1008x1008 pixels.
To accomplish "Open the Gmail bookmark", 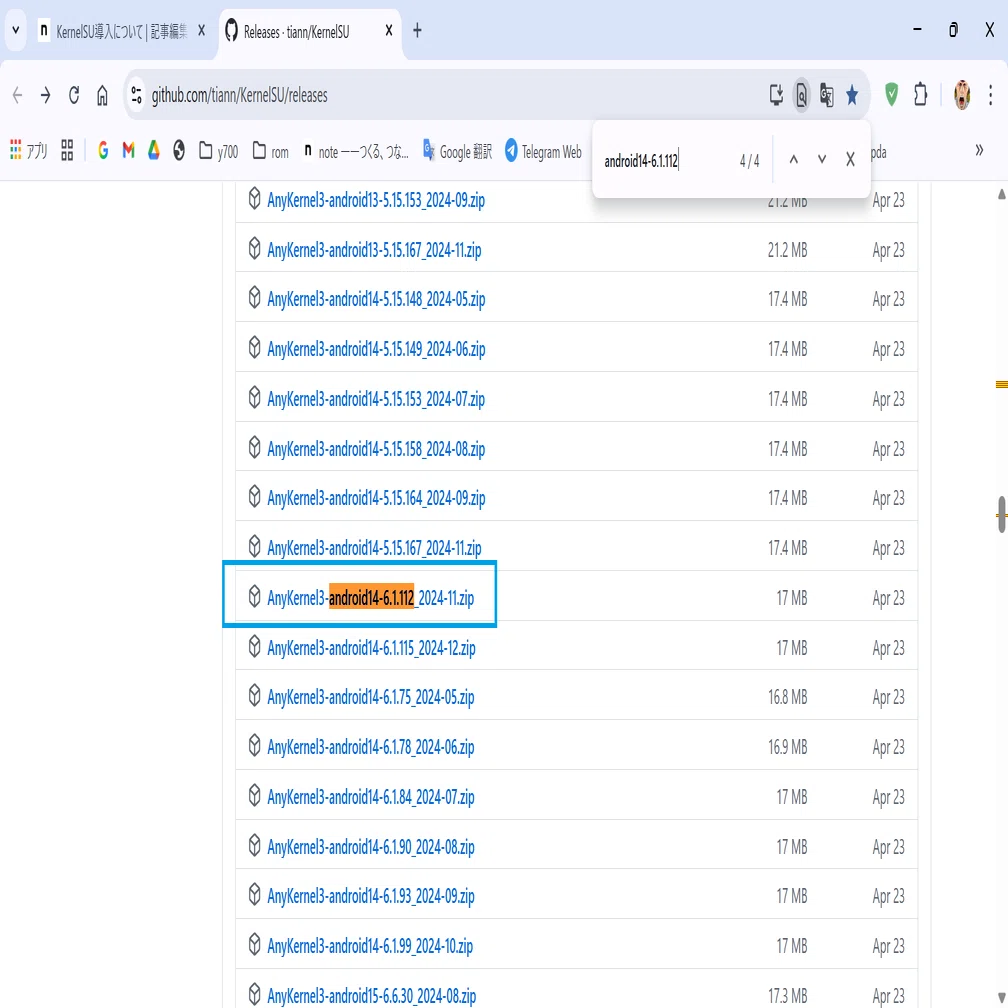I will (128, 150).
